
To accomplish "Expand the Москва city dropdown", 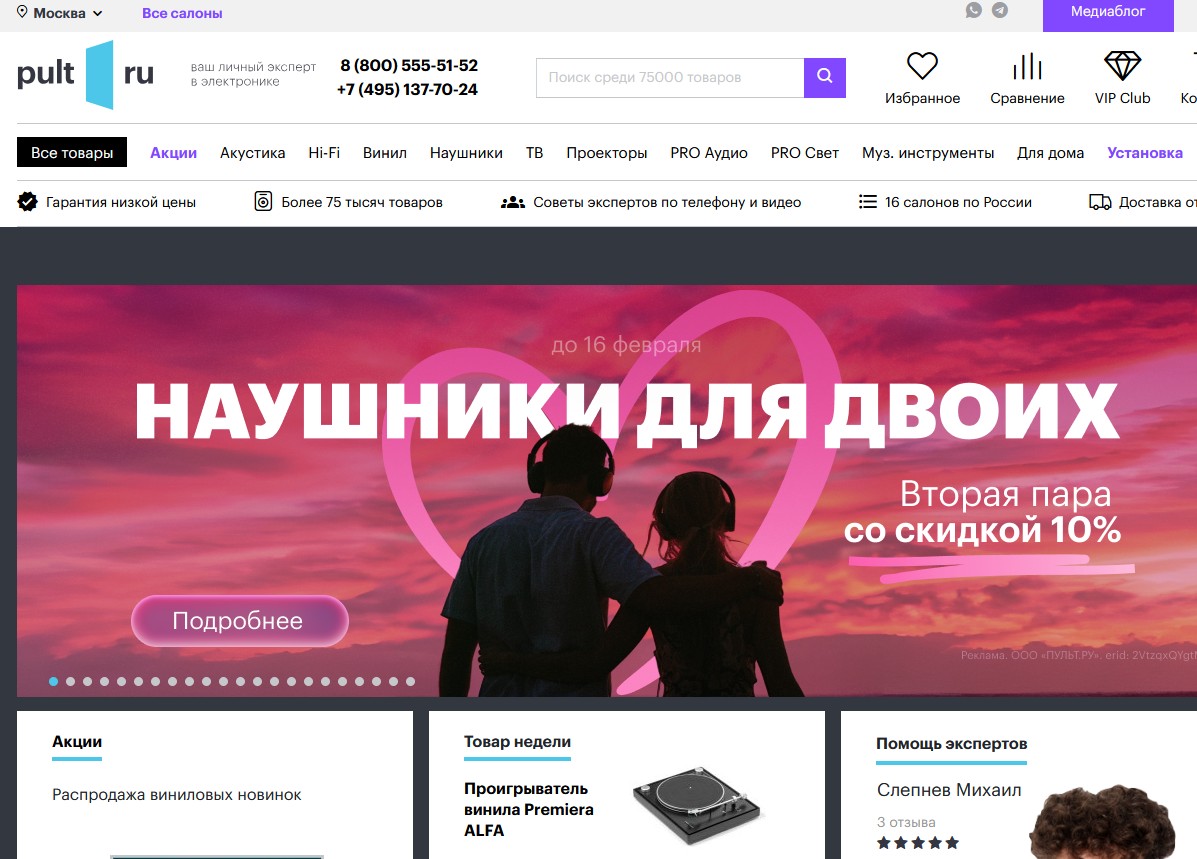I will click(x=60, y=13).
